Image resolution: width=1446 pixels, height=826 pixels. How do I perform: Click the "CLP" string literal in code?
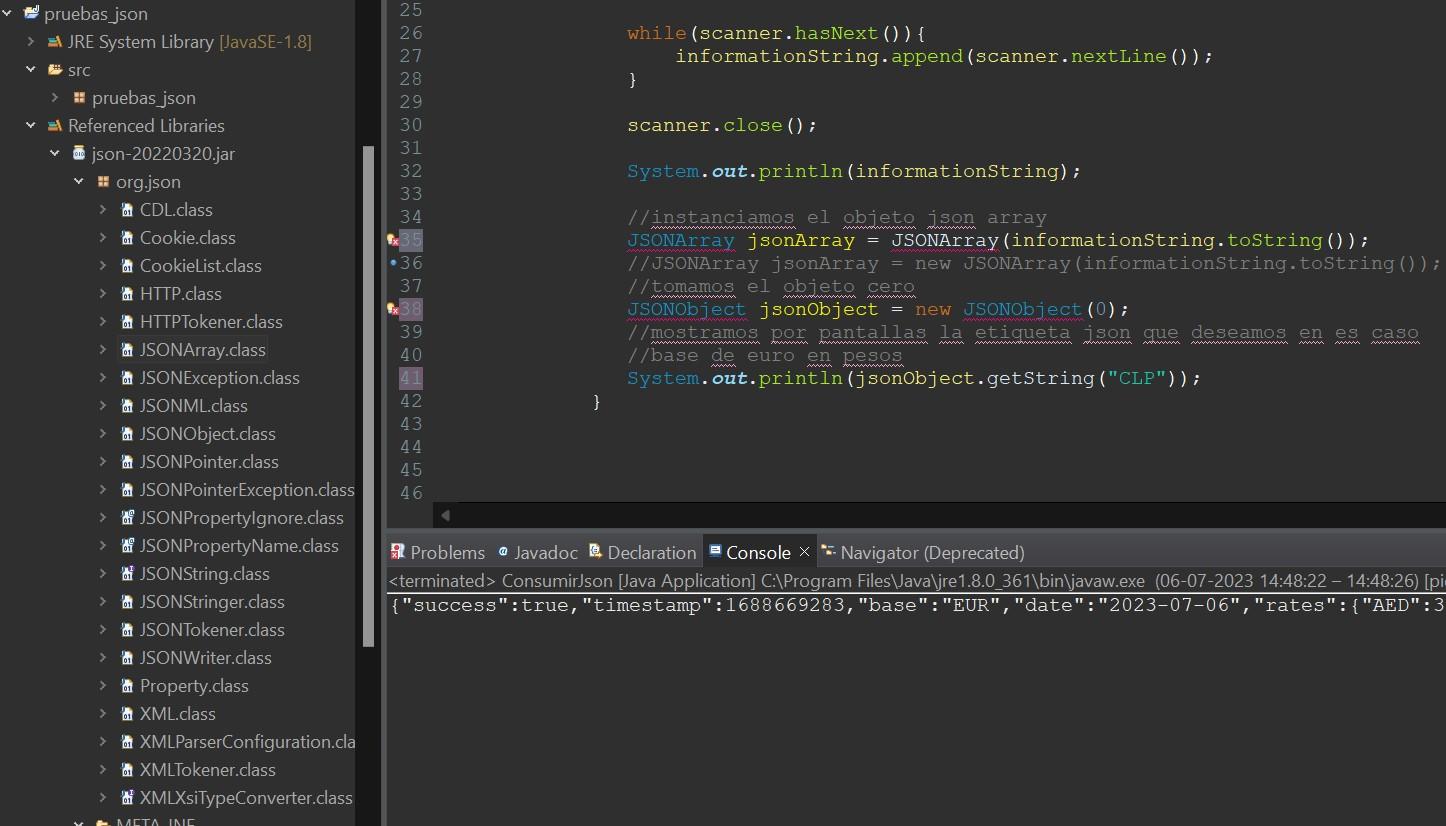1136,378
